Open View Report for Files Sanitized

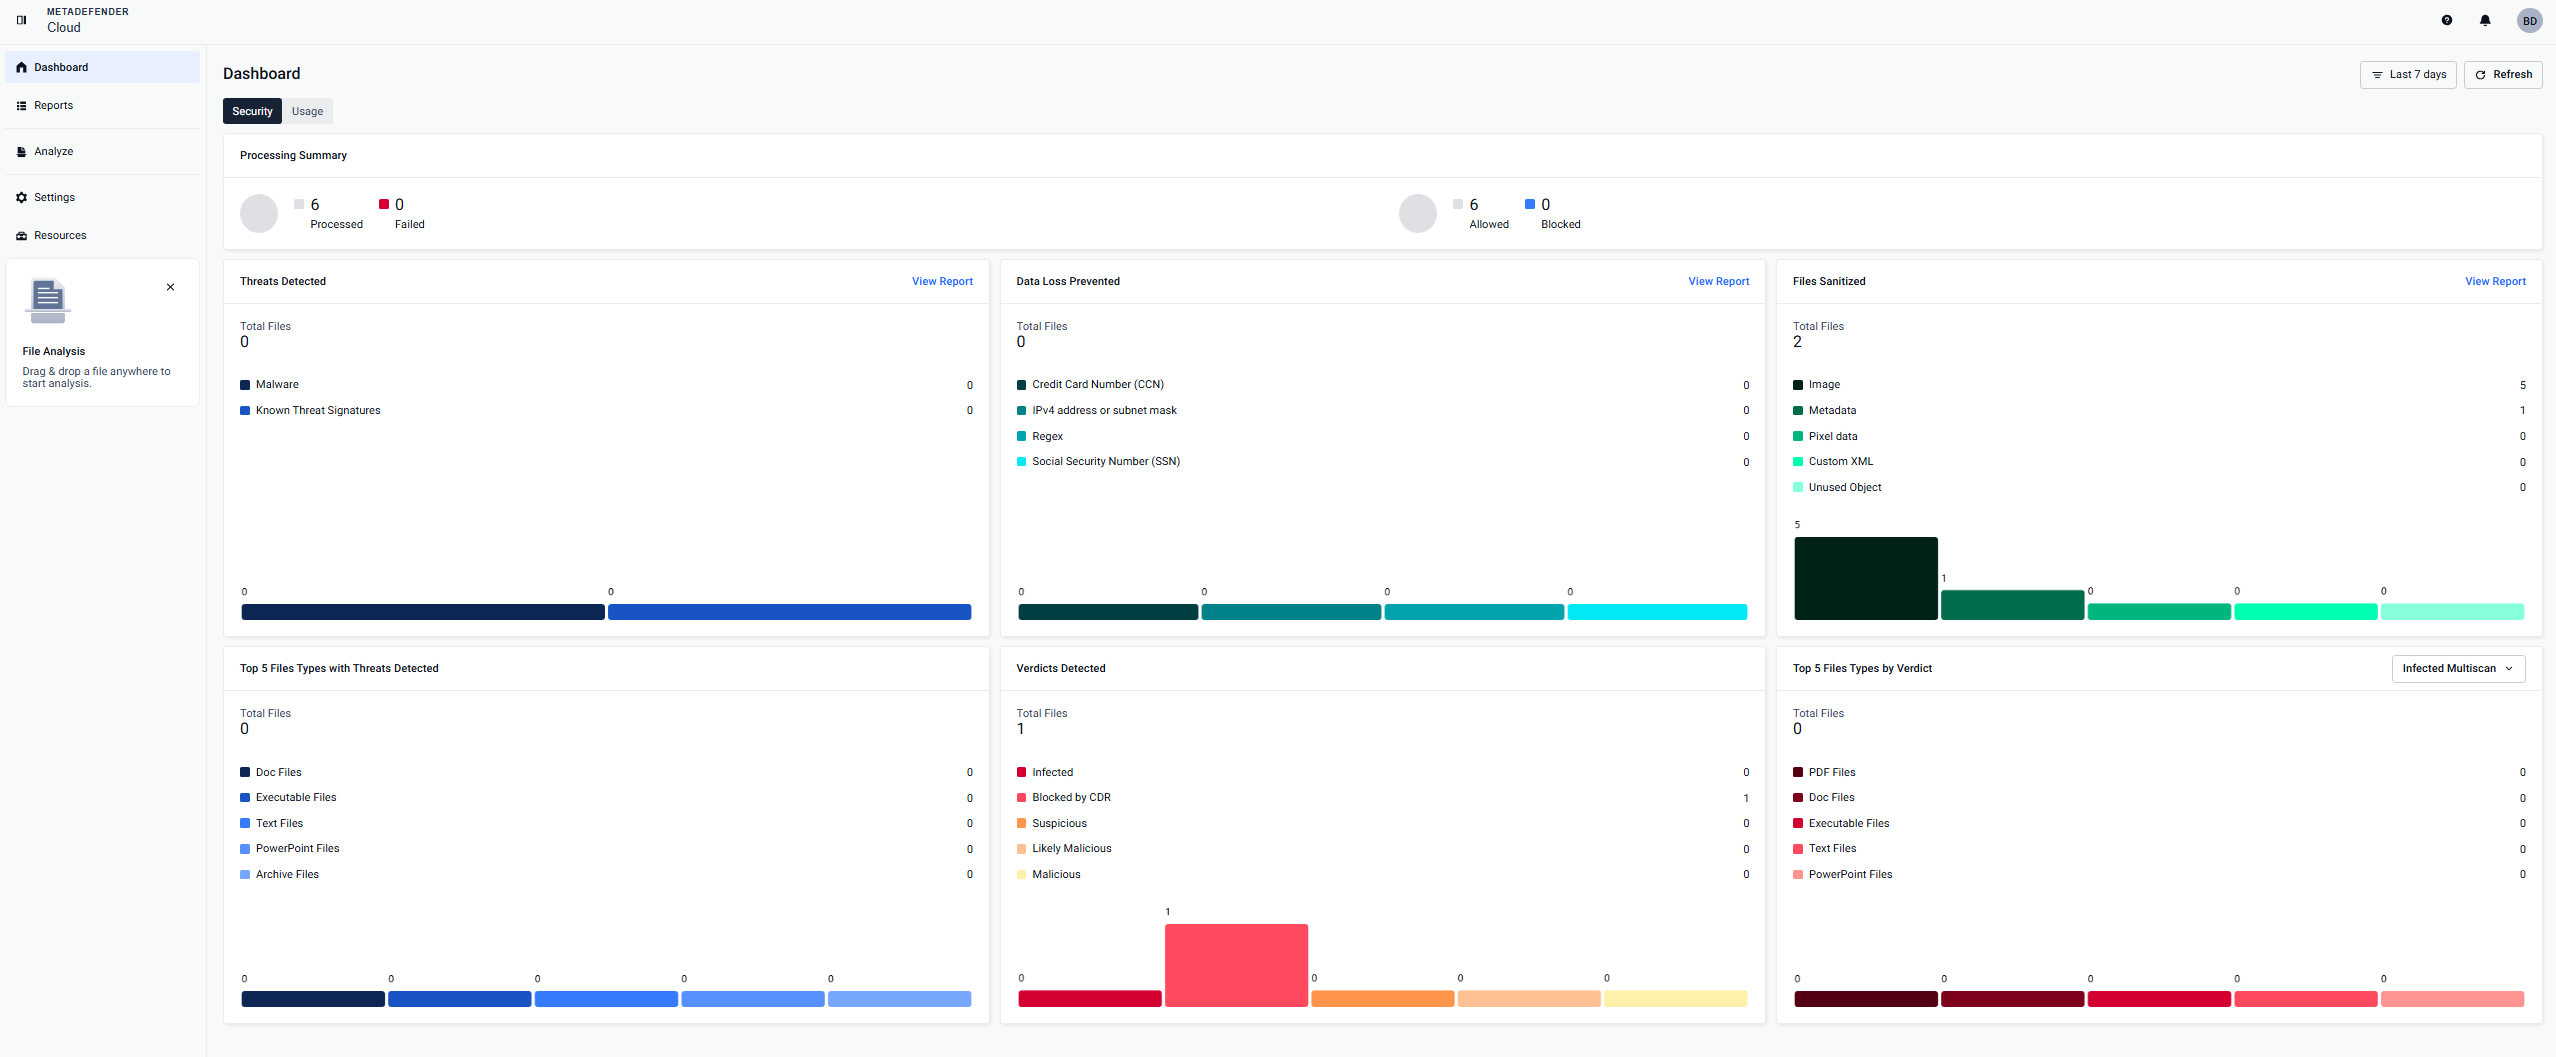2494,282
